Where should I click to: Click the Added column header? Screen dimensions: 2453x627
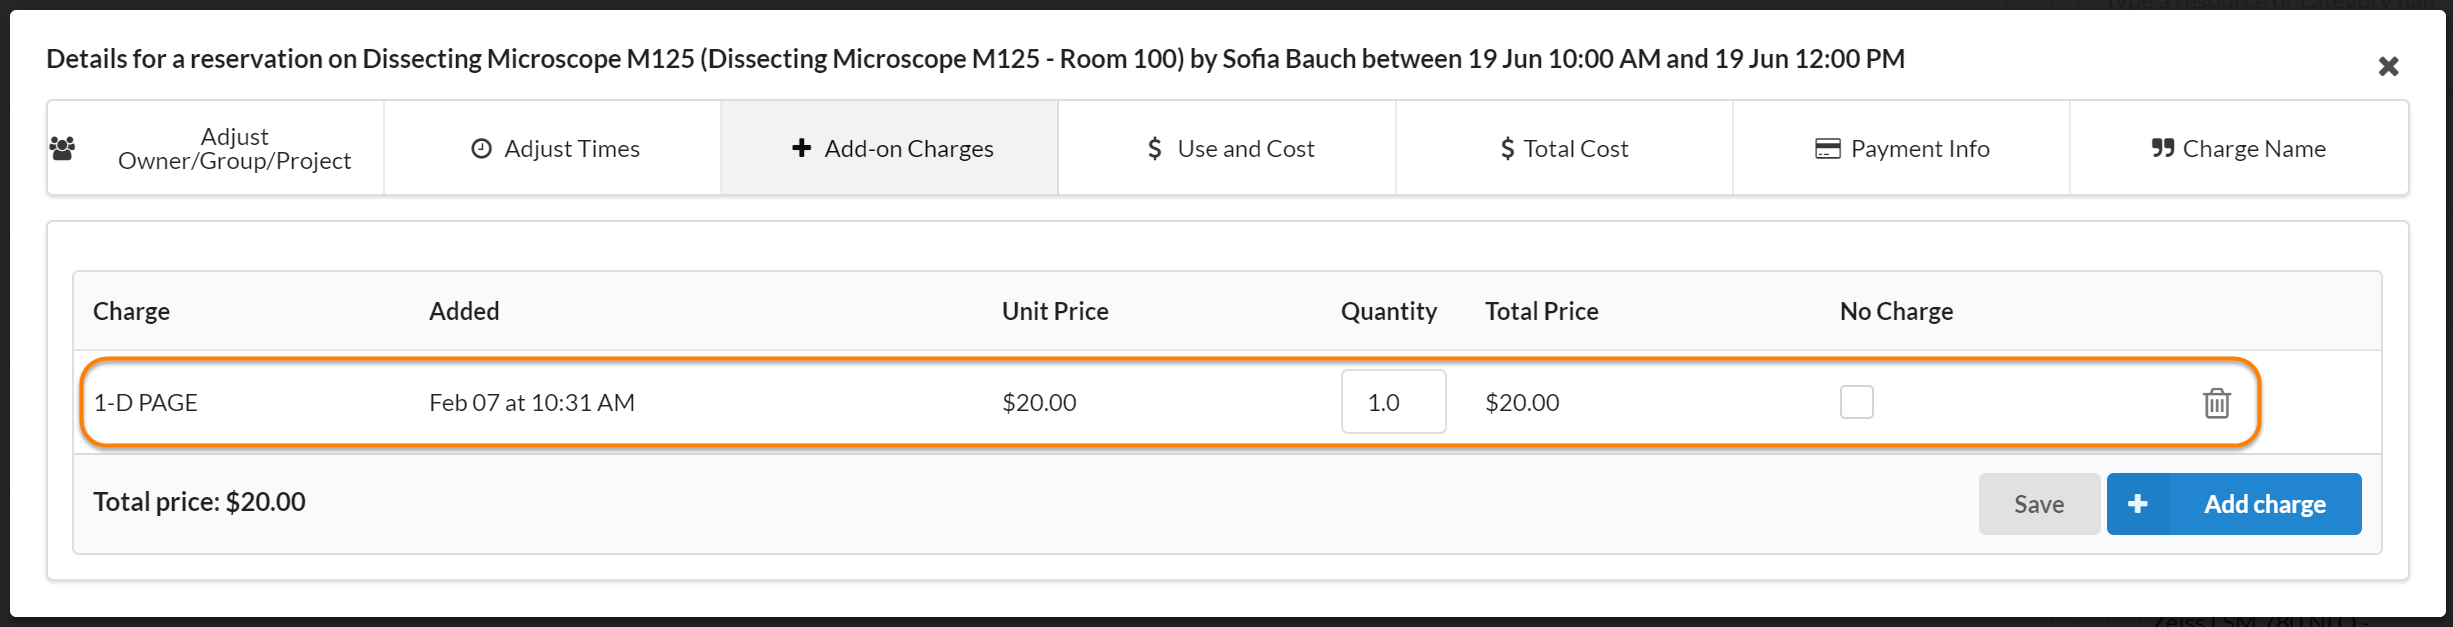464,311
